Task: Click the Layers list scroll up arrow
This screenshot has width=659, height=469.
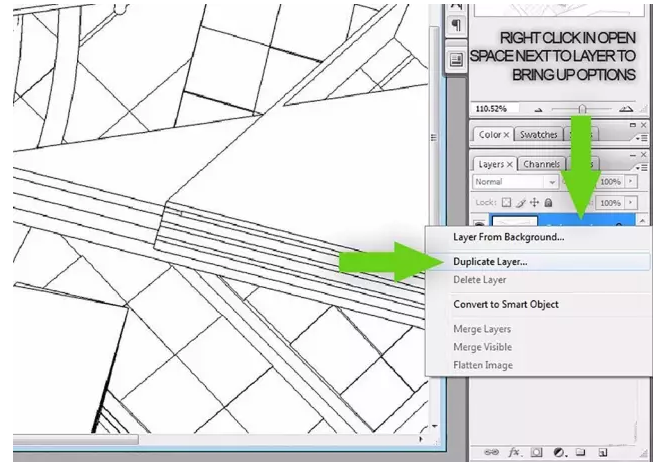Action: click(x=642, y=220)
